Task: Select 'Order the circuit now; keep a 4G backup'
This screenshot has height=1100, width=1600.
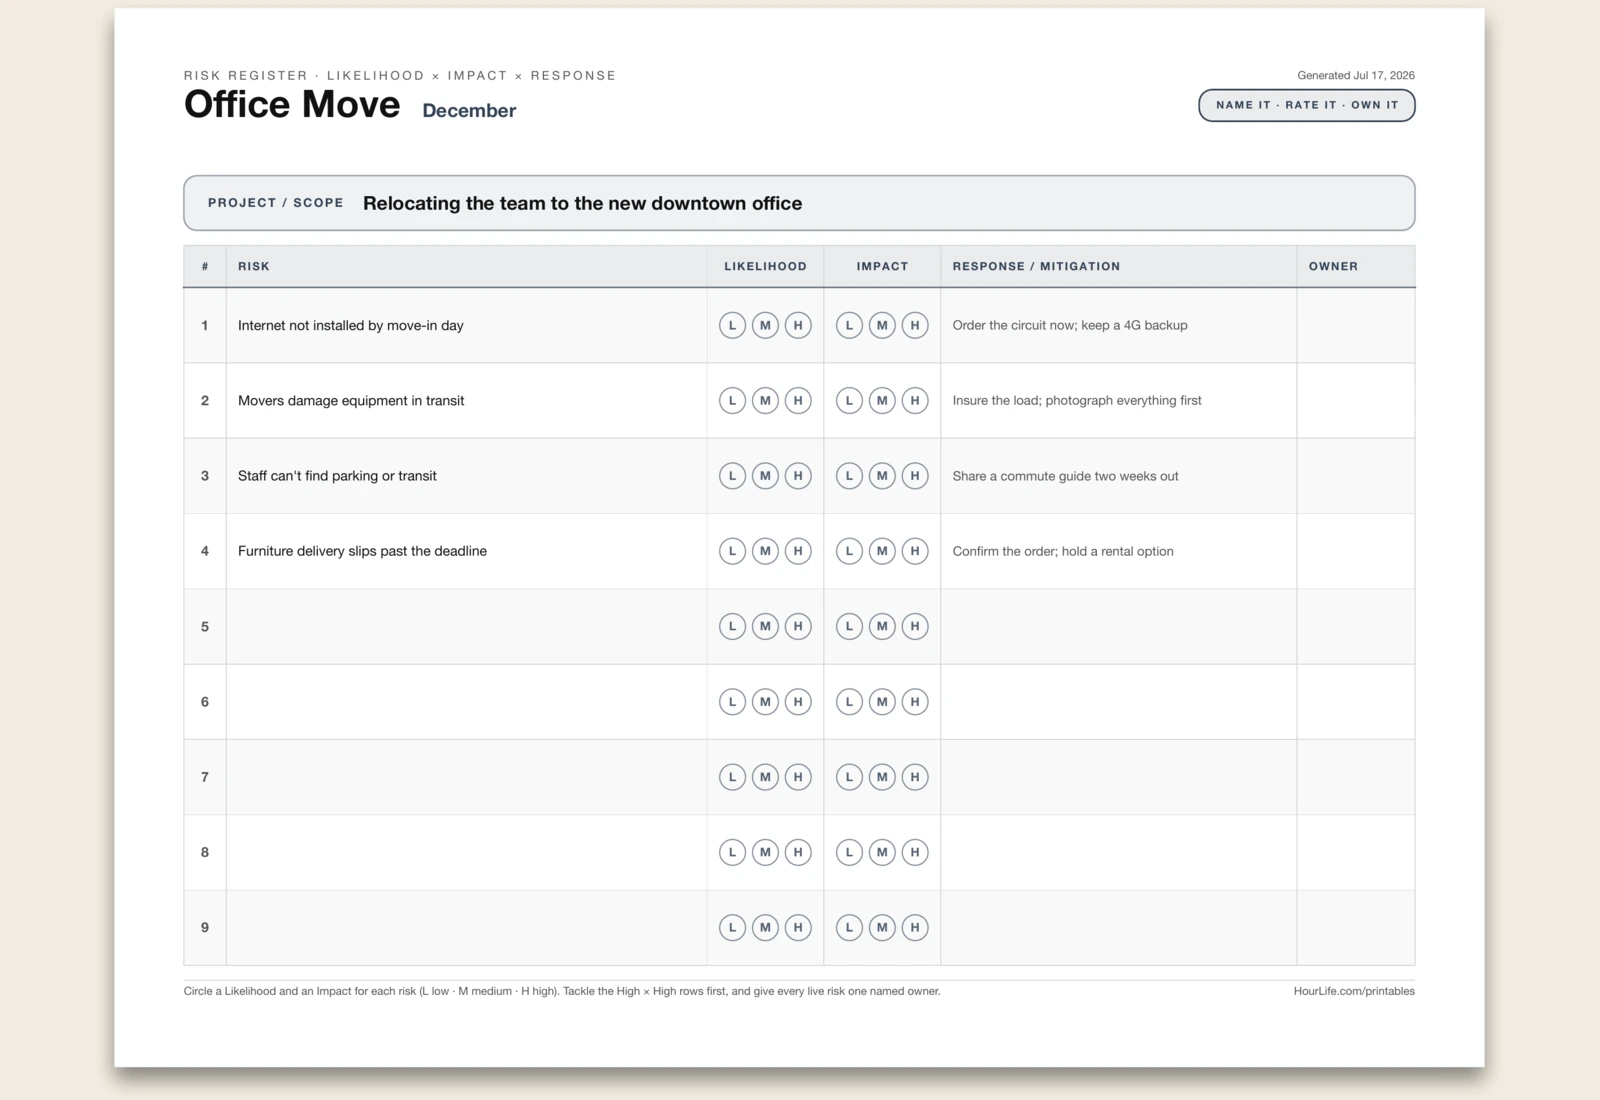Action: pos(1070,325)
